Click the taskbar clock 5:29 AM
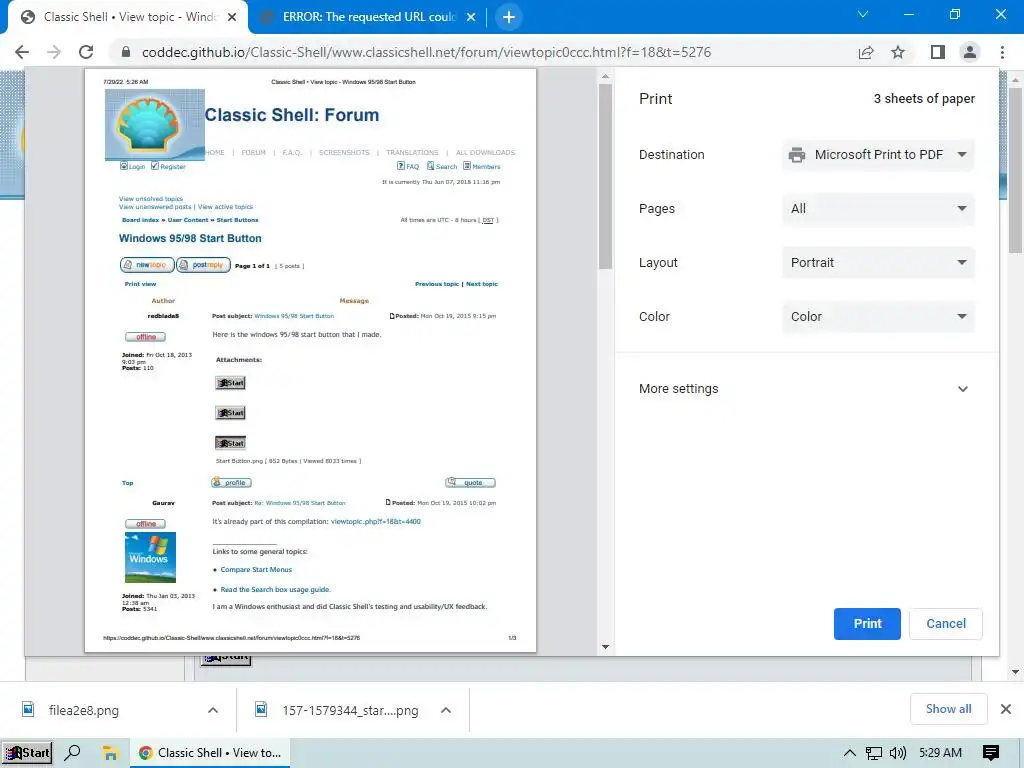Image resolution: width=1024 pixels, height=768 pixels. click(x=940, y=753)
